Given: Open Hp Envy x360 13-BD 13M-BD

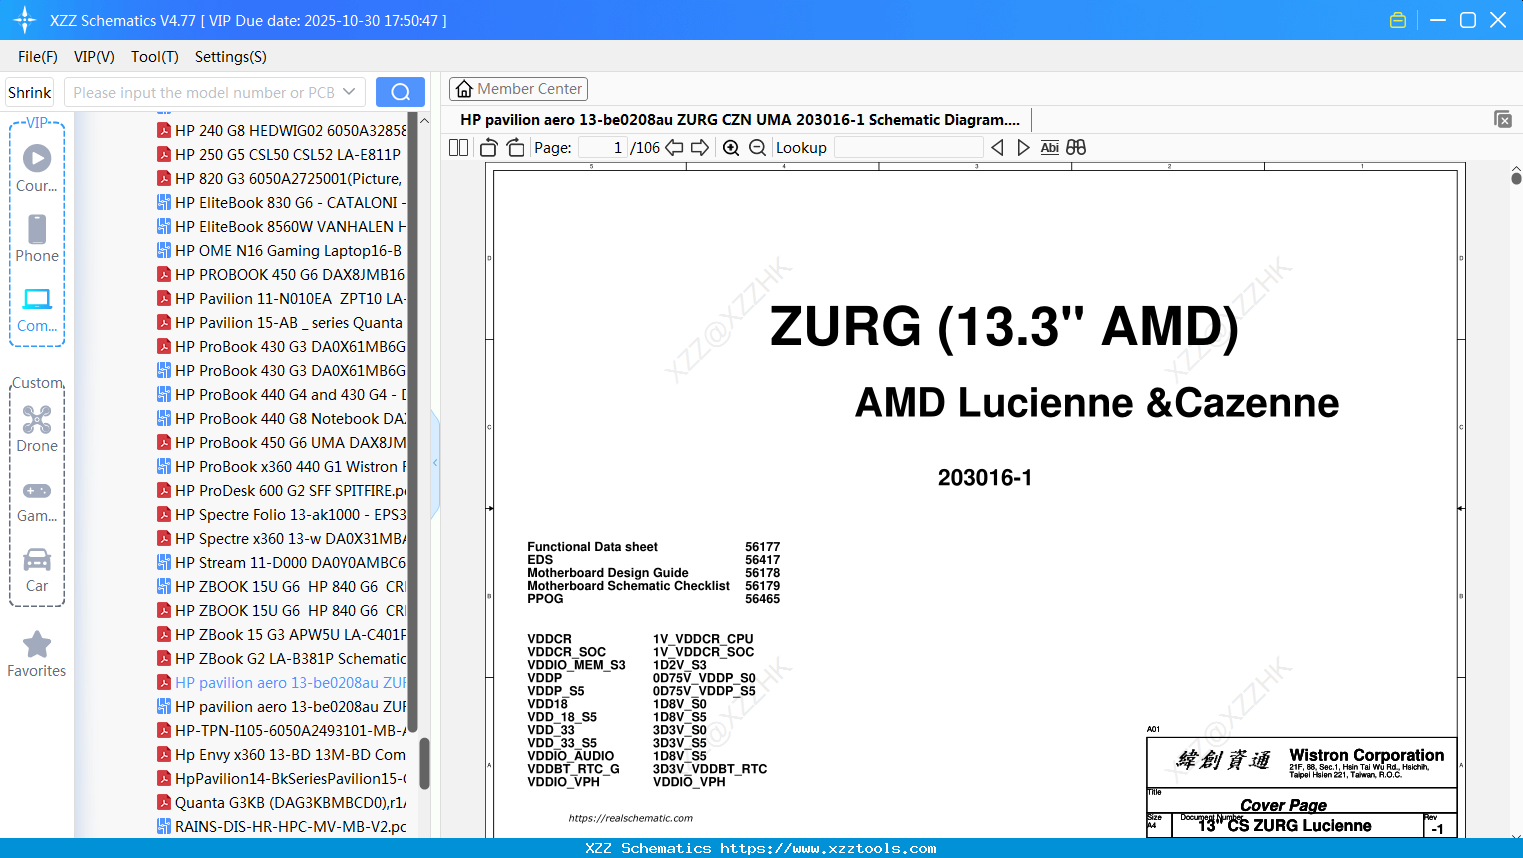Looking at the screenshot, I should [282, 754].
